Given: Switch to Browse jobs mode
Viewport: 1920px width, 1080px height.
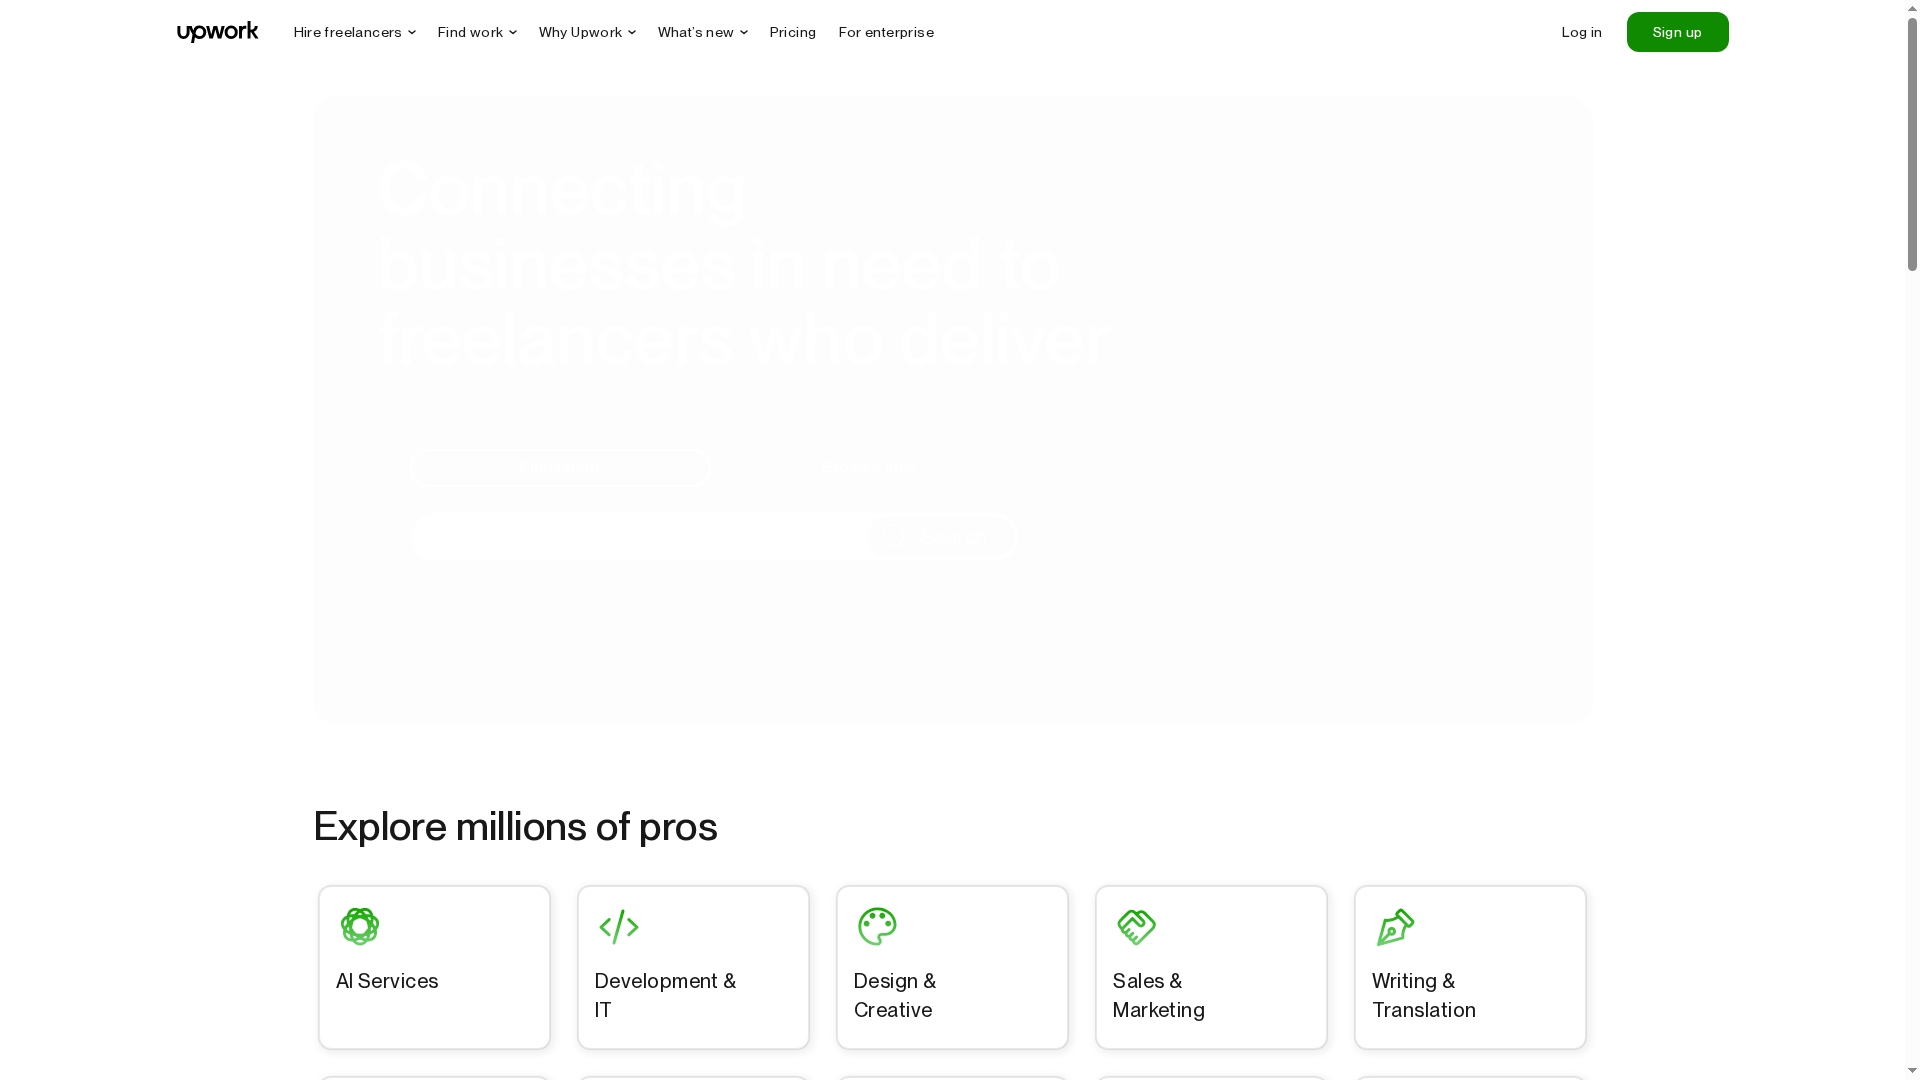Looking at the screenshot, I should point(868,467).
